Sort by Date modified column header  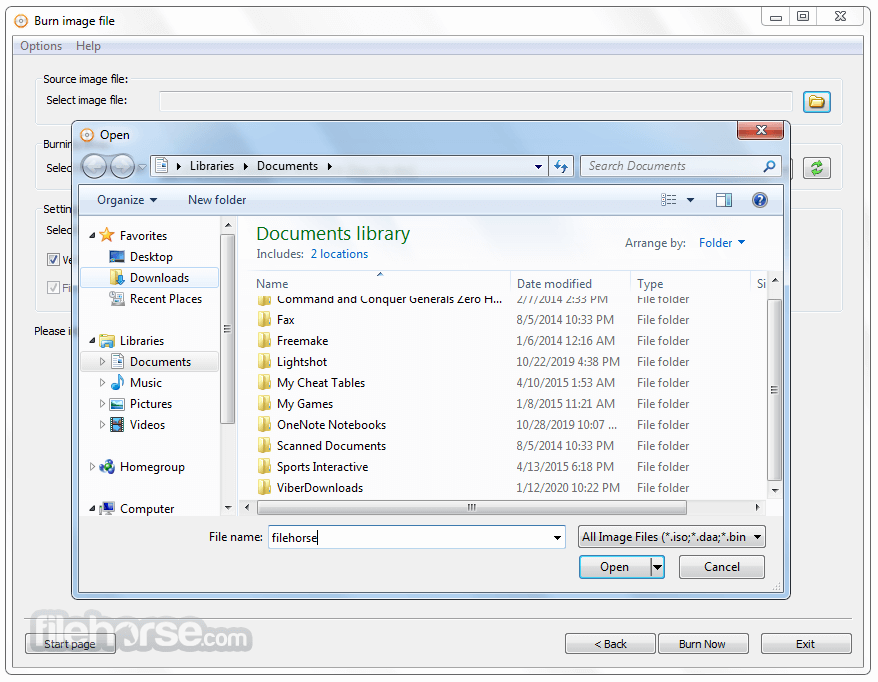(570, 283)
